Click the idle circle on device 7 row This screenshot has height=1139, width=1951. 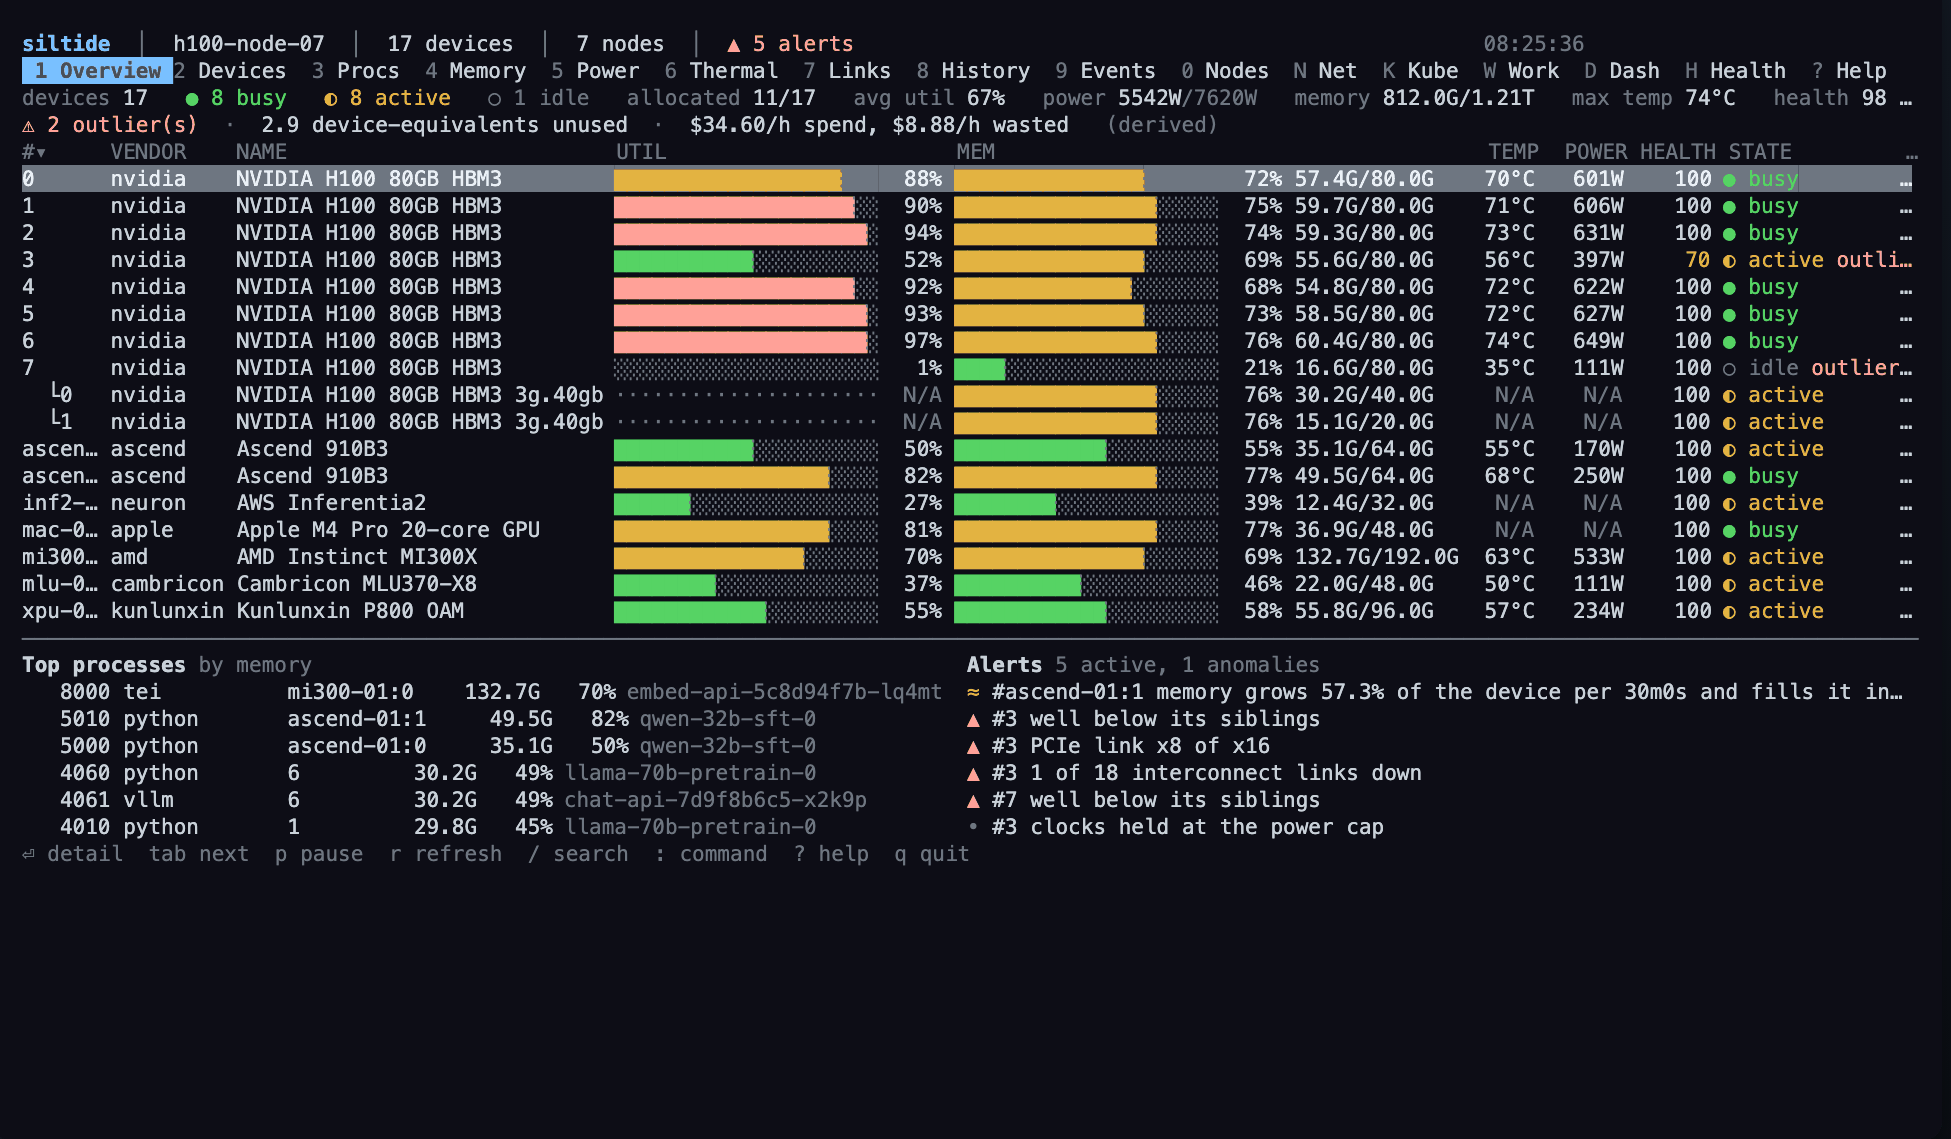(x=1729, y=368)
